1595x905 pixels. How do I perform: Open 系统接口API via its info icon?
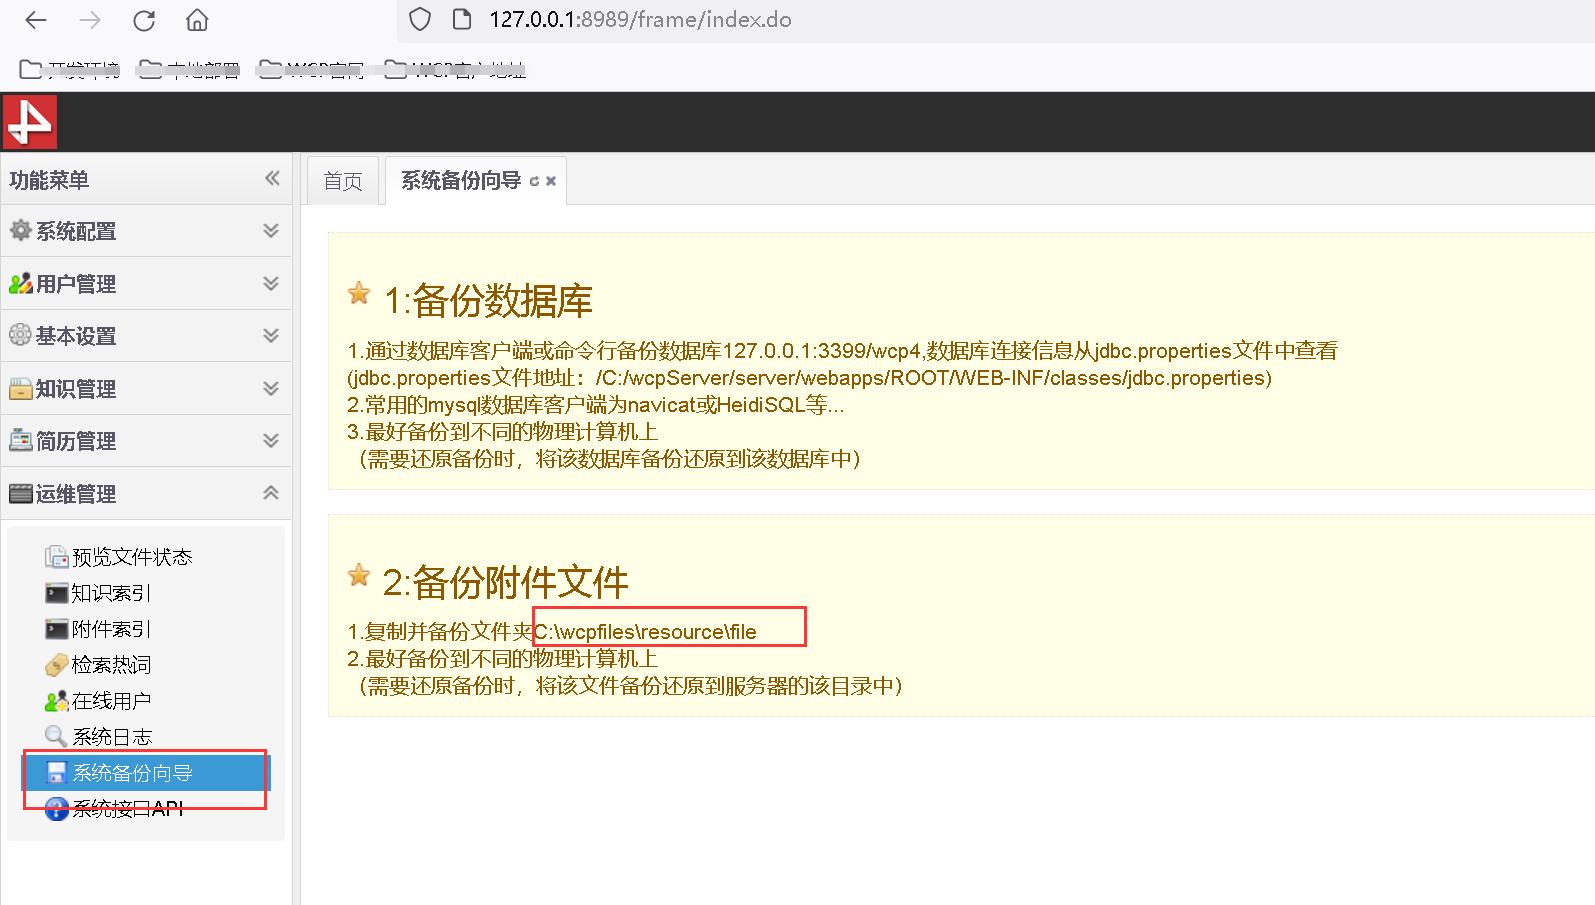point(56,809)
